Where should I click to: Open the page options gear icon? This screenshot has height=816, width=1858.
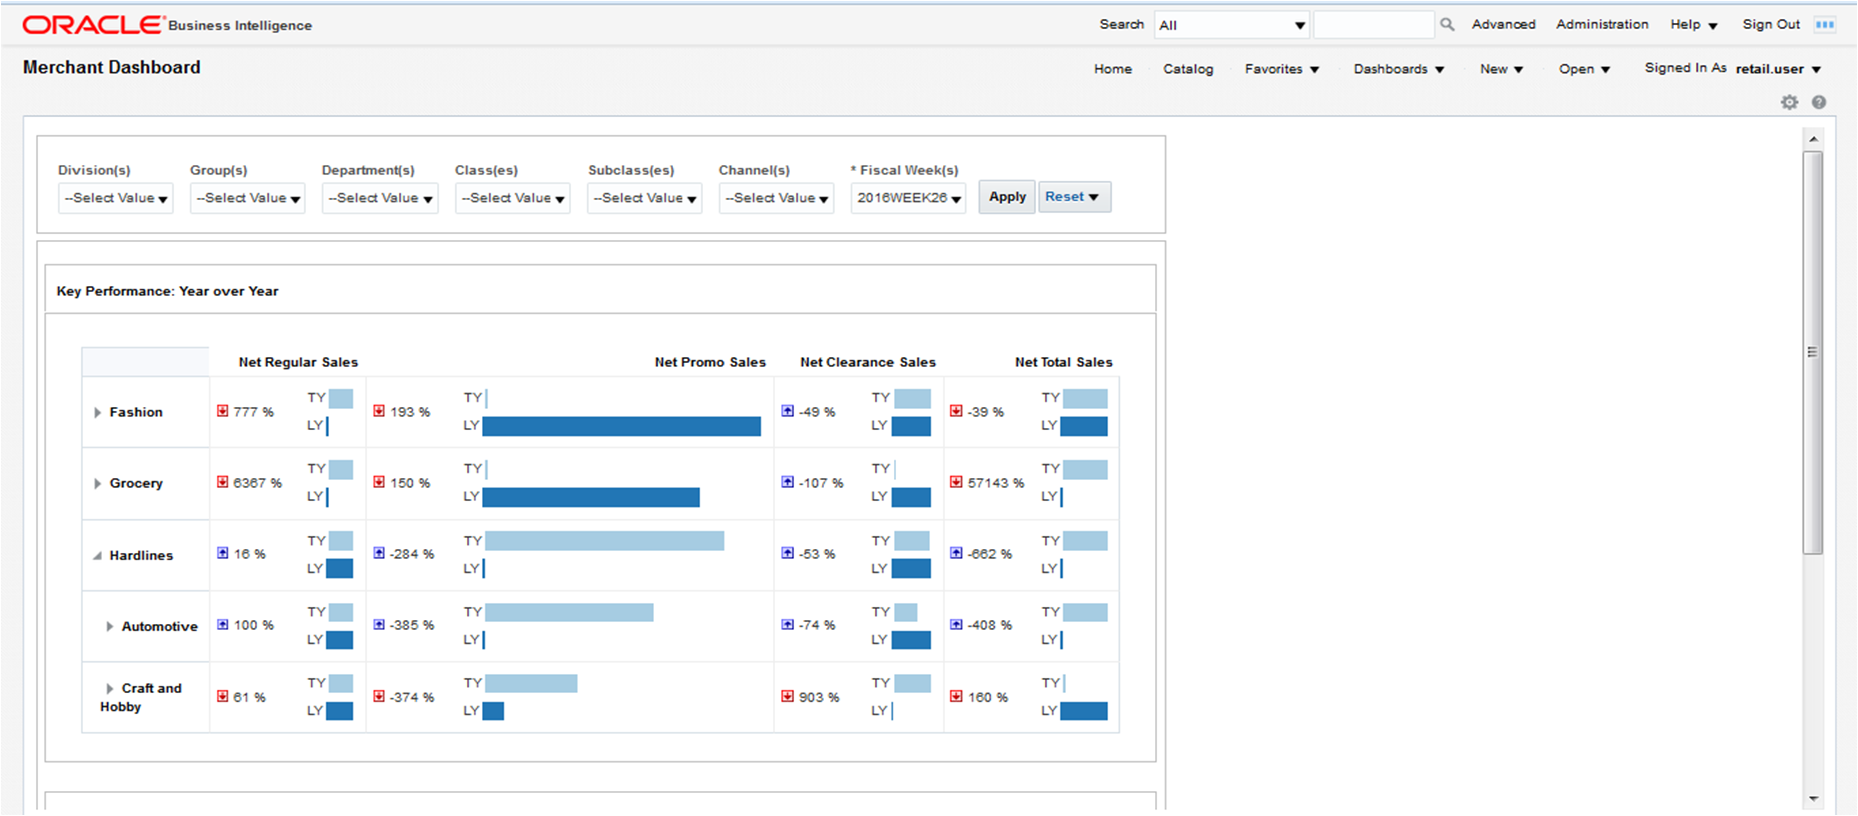pyautogui.click(x=1789, y=102)
